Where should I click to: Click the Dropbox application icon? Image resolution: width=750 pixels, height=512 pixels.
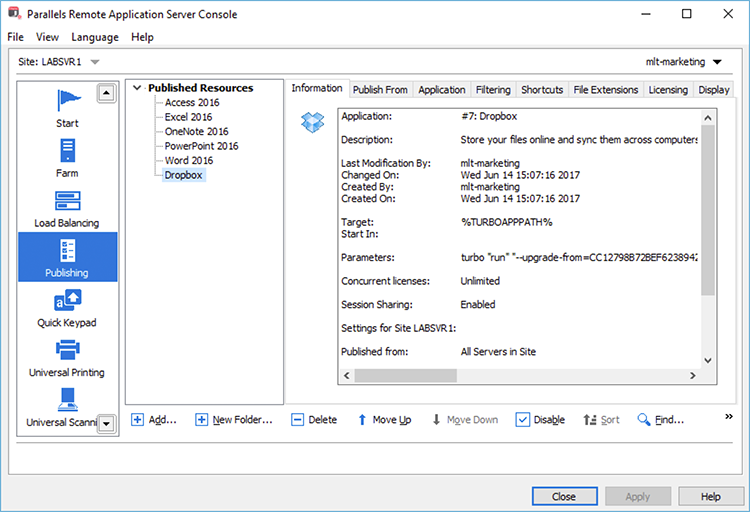312,122
